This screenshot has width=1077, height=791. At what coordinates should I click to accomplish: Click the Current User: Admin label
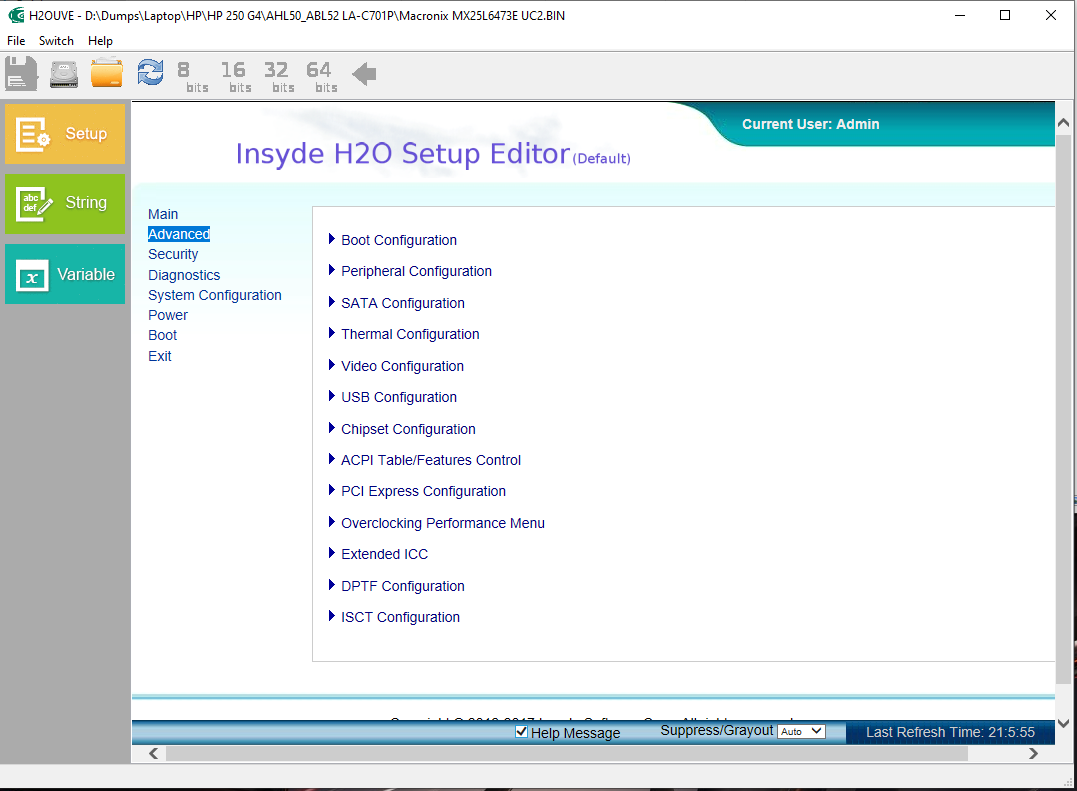pos(810,124)
